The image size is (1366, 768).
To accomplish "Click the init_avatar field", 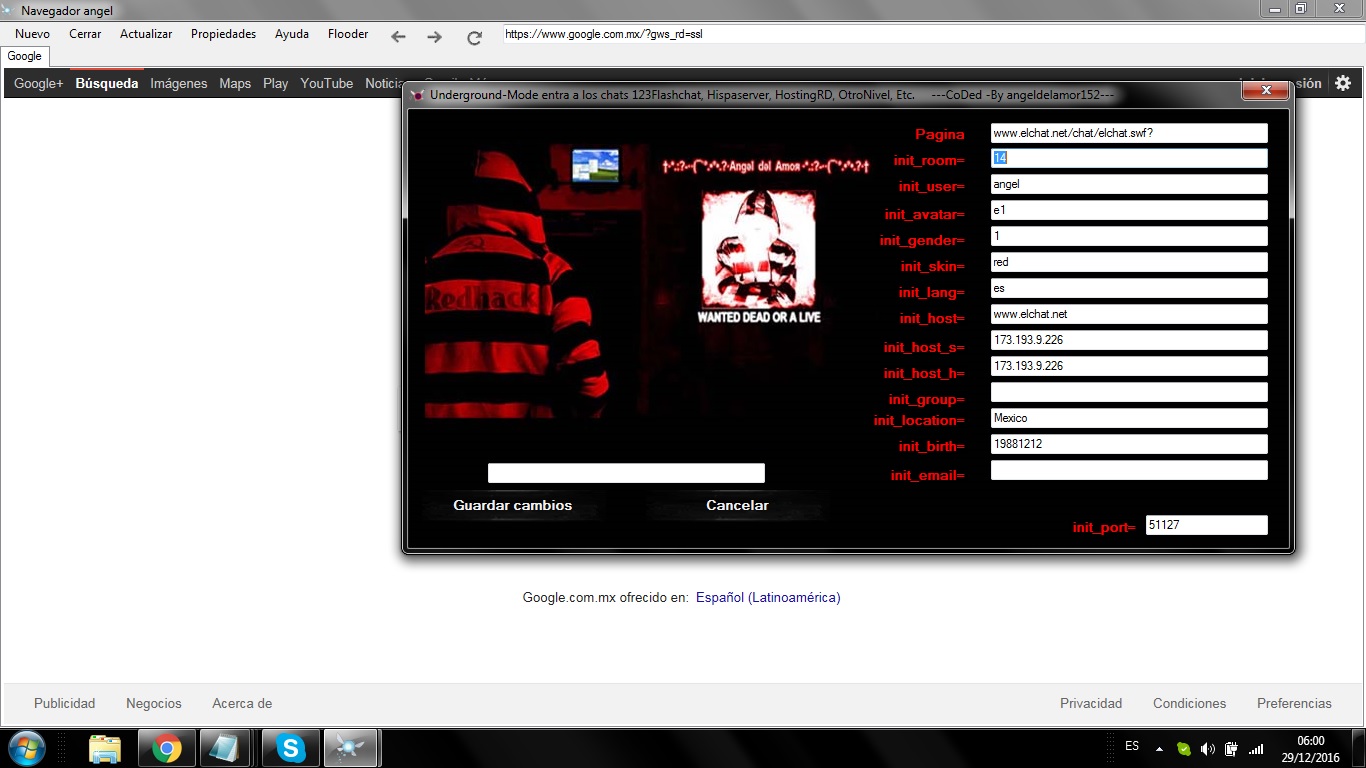I will pos(1129,210).
